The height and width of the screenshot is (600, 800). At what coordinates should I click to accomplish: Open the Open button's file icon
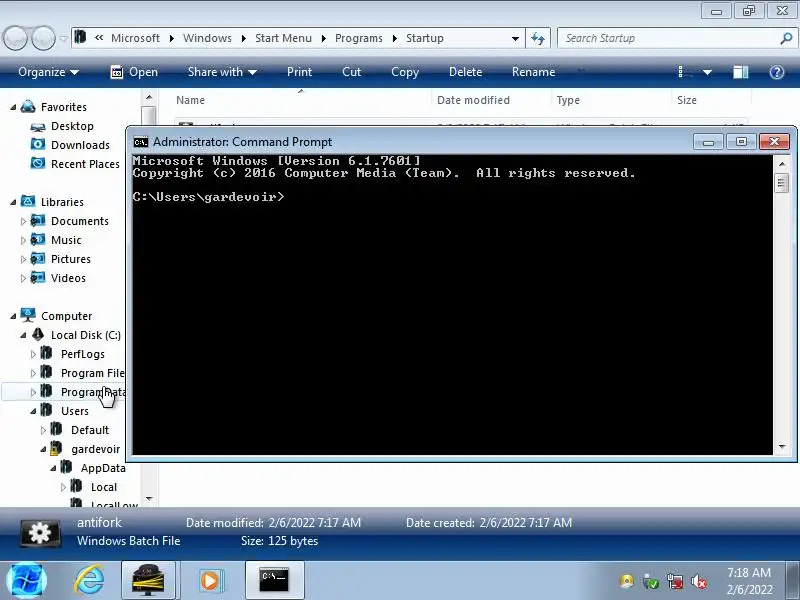coord(116,72)
